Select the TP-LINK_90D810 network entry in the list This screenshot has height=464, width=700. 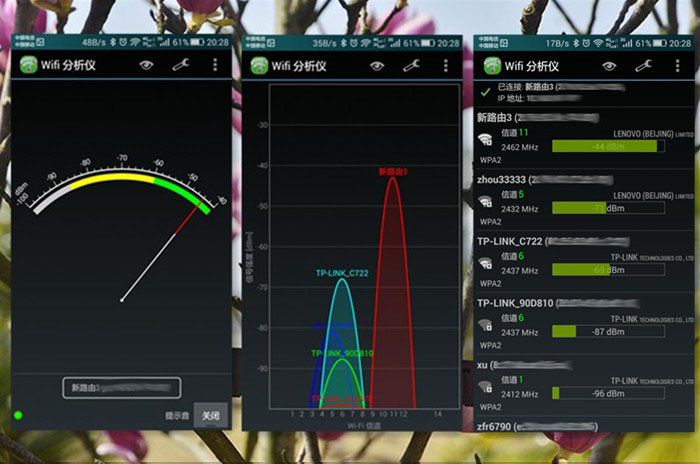pos(584,323)
